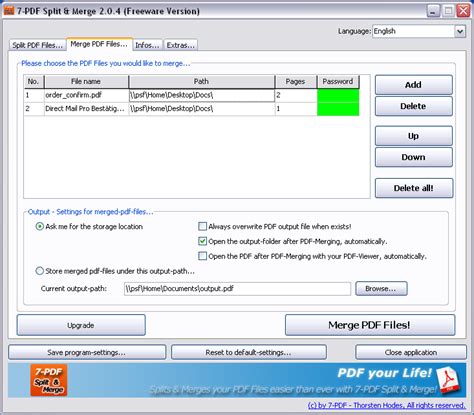474x415 pixels.
Task: Click the green password cell for Direct Mail Pro
Action: [338, 109]
